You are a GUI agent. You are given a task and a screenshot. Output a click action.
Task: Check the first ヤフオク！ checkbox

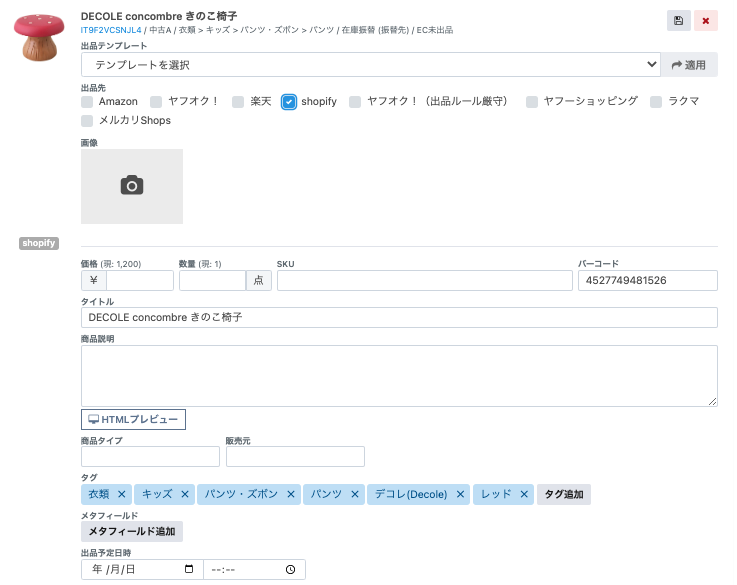[x=156, y=101]
